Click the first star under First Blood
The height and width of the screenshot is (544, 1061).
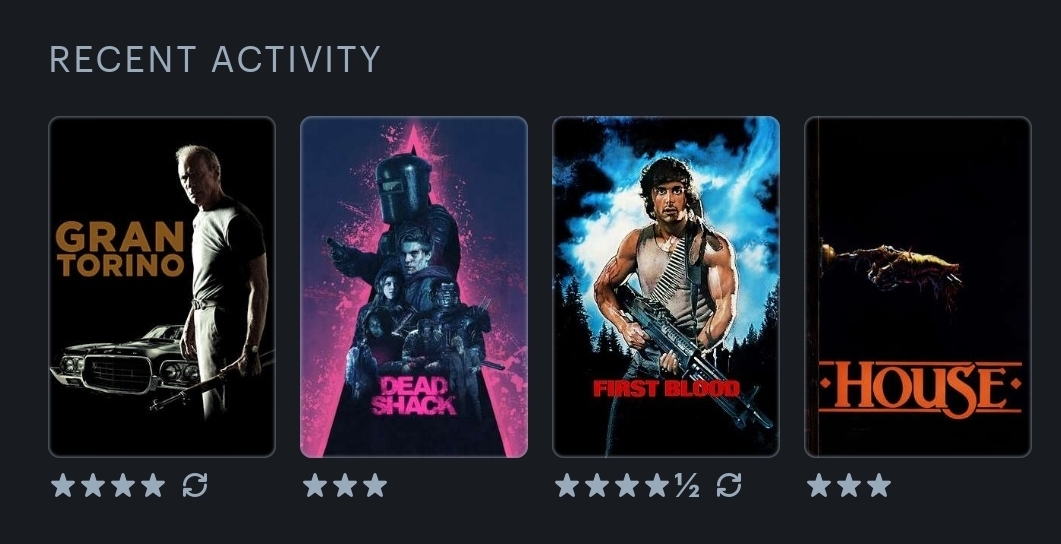(567, 485)
